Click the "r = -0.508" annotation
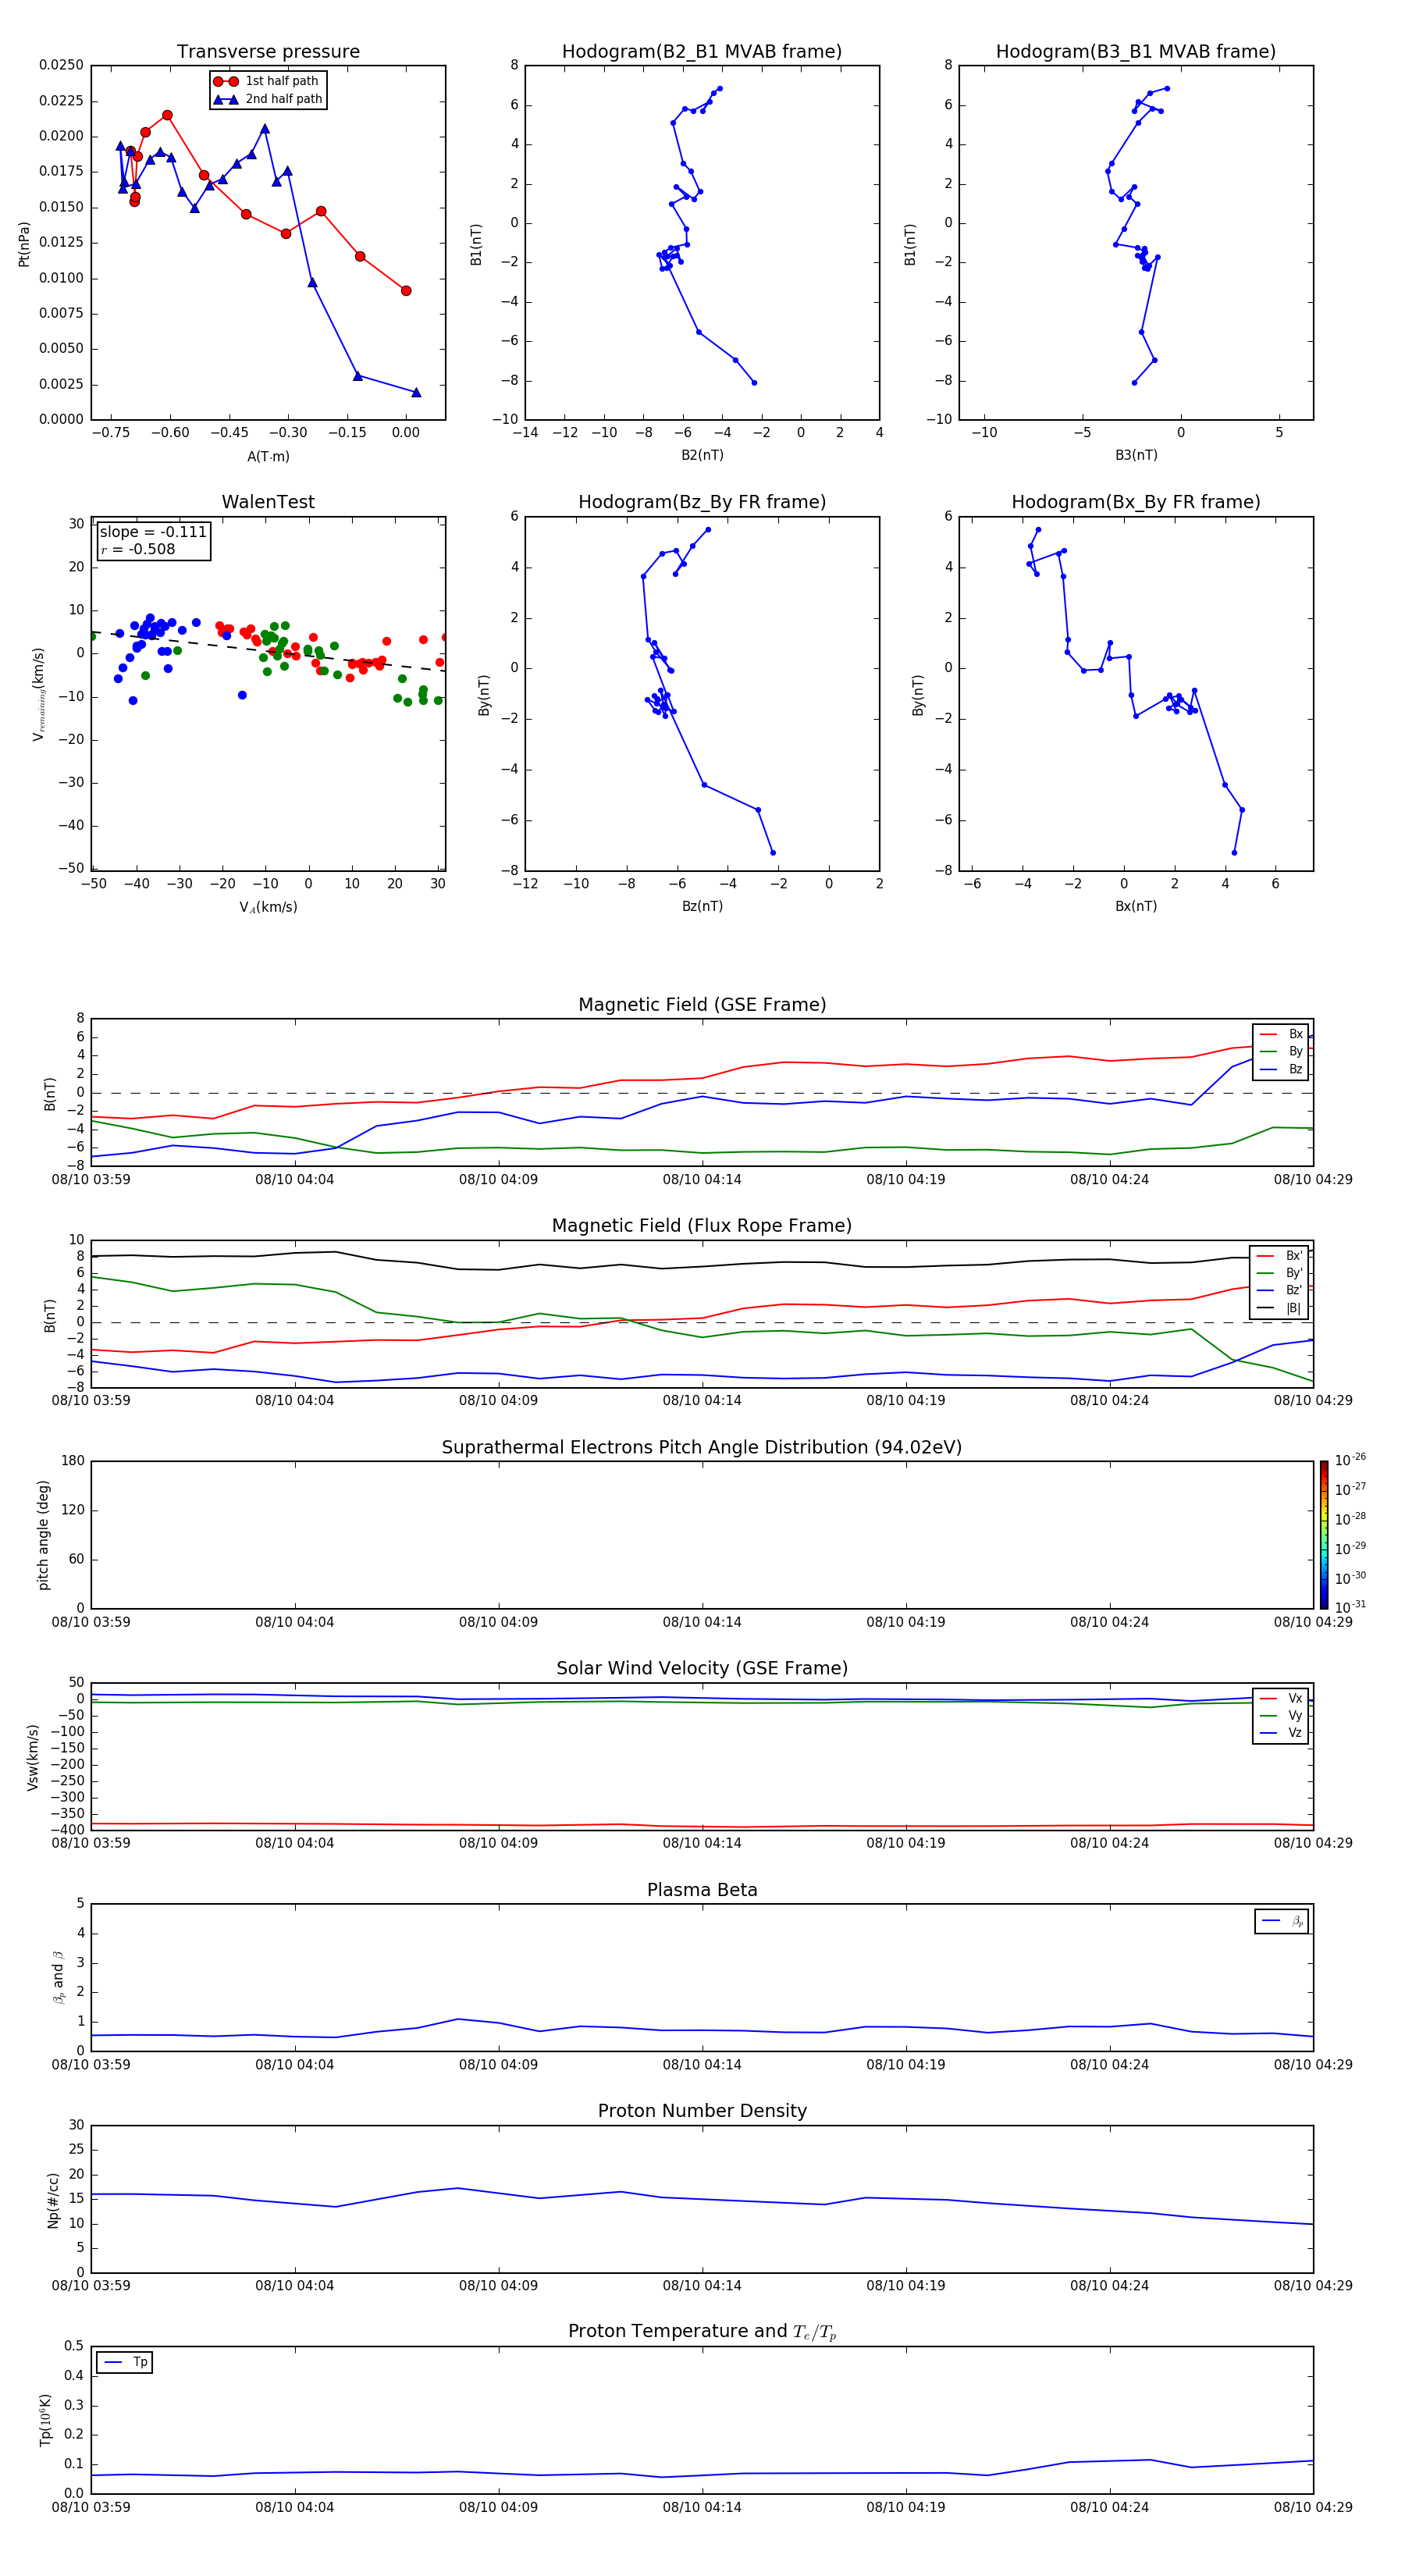Screen dimensions: 1405x2576 [138, 549]
